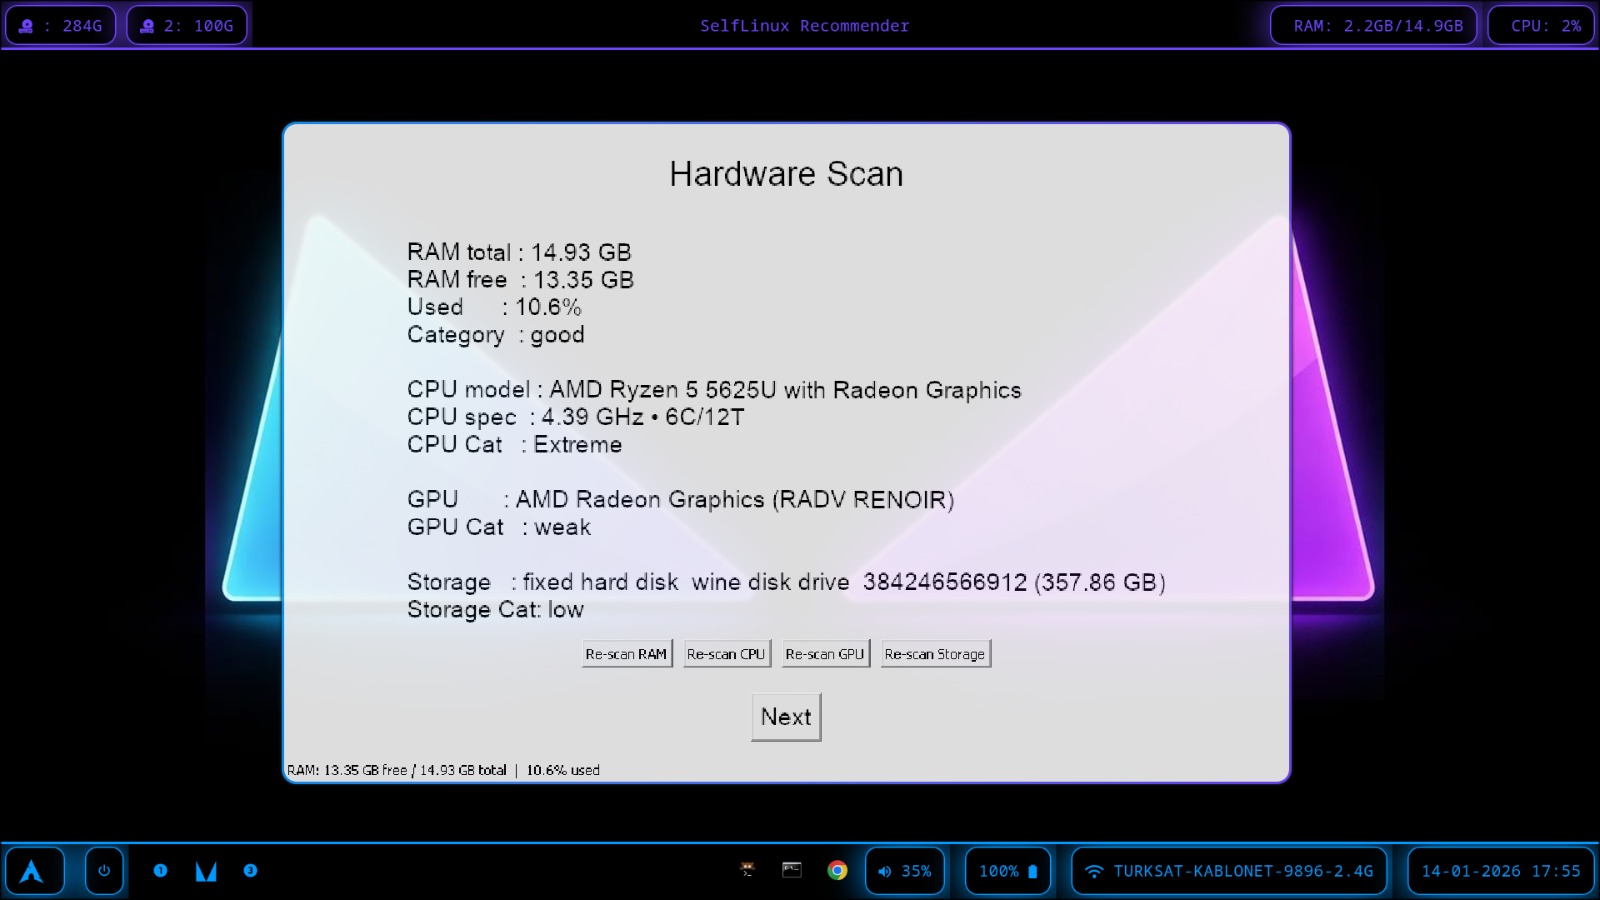
Task: Click the power button in the taskbar
Action: (x=104, y=870)
